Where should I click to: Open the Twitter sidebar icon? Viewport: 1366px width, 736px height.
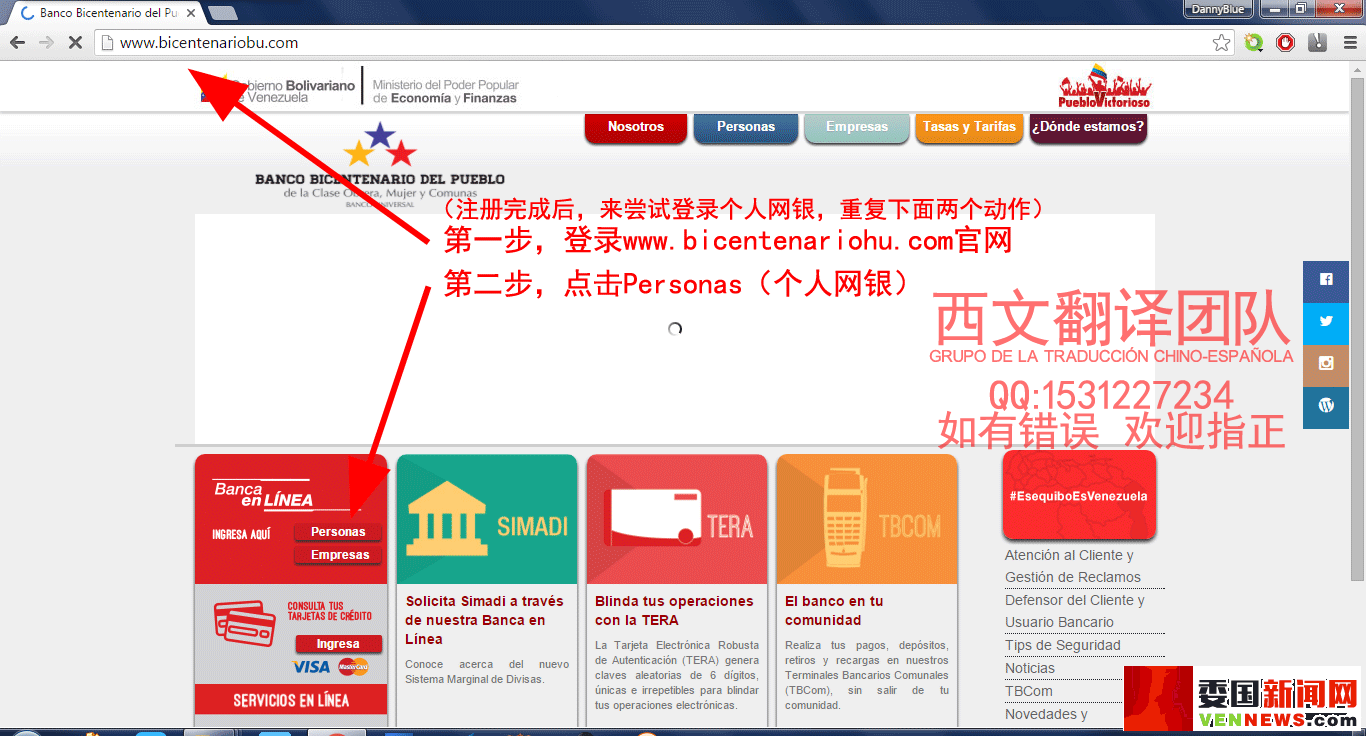coord(1326,322)
